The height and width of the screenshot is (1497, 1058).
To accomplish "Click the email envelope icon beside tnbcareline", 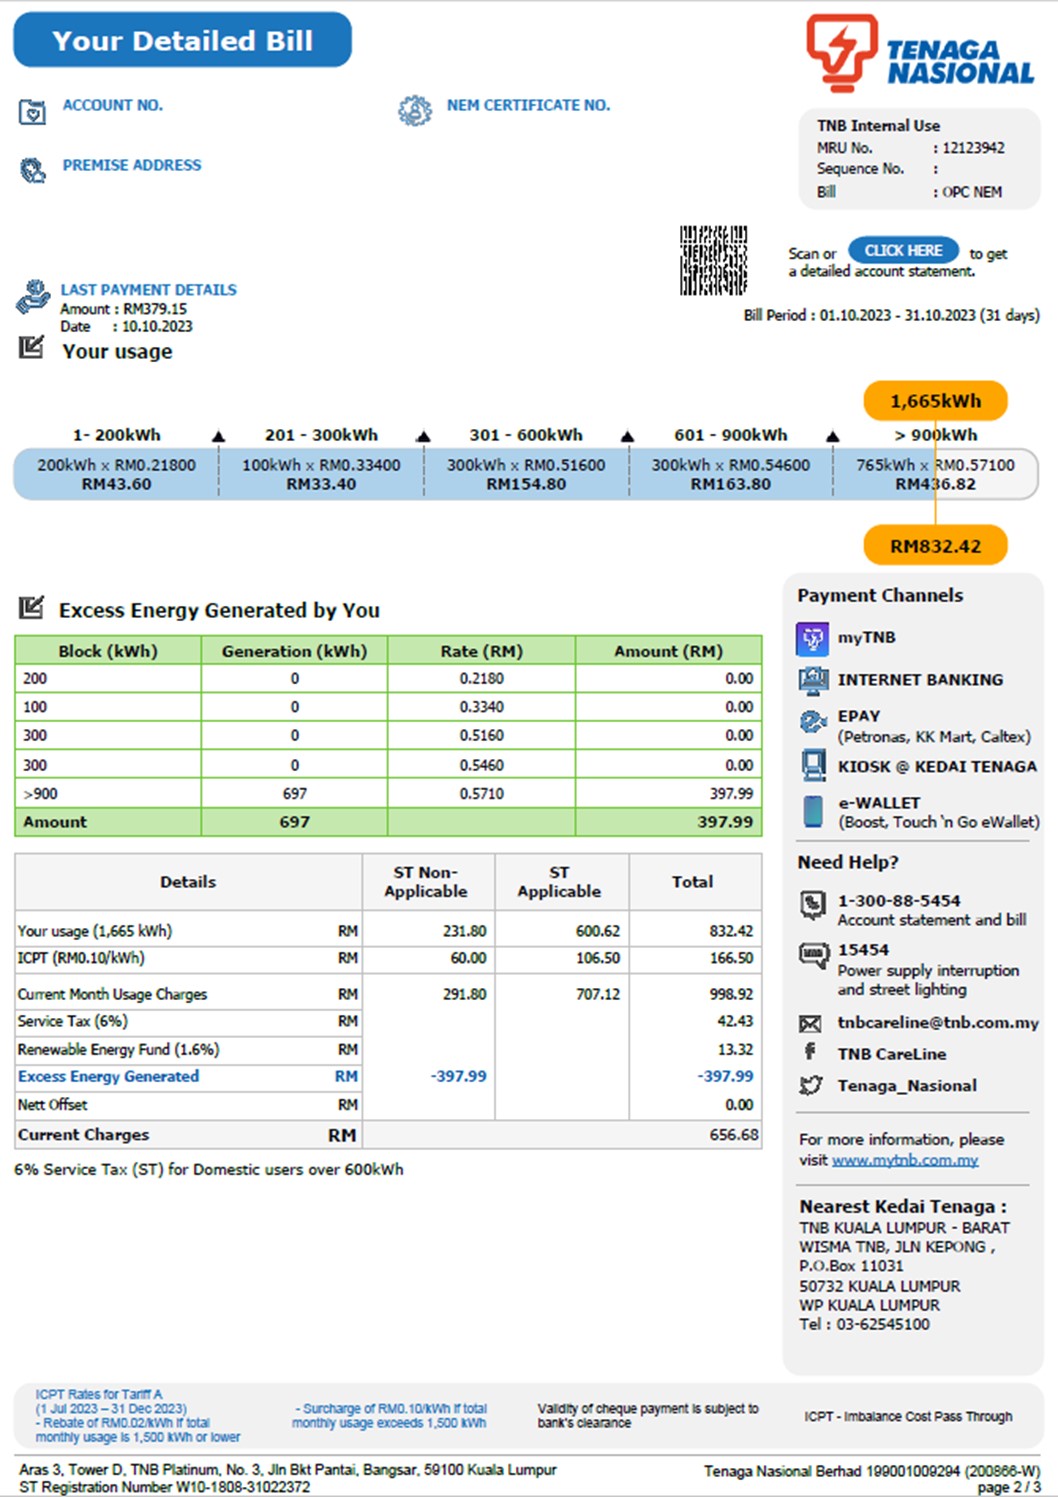I will click(x=810, y=1023).
